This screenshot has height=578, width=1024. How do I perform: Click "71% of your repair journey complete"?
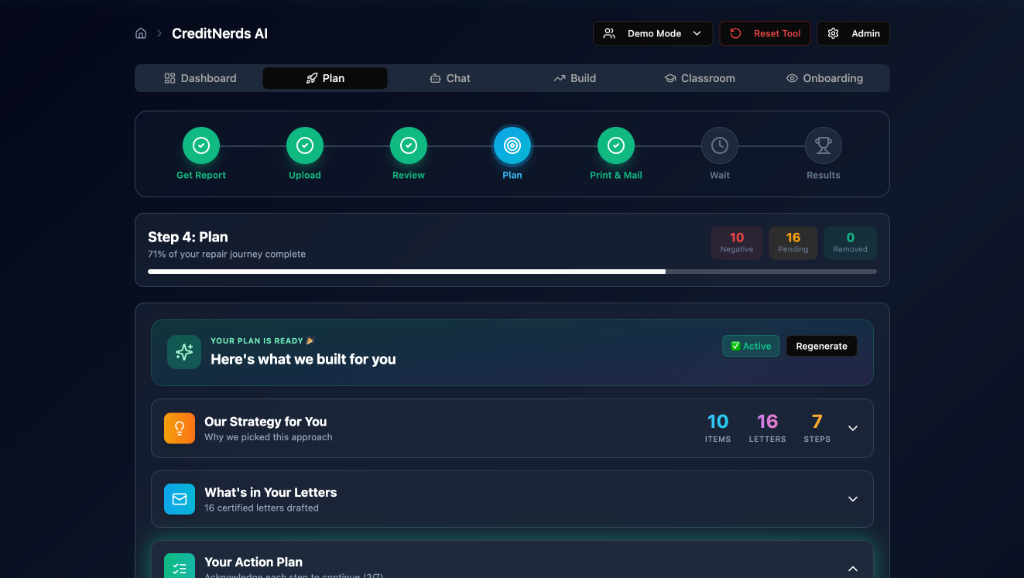click(227, 254)
